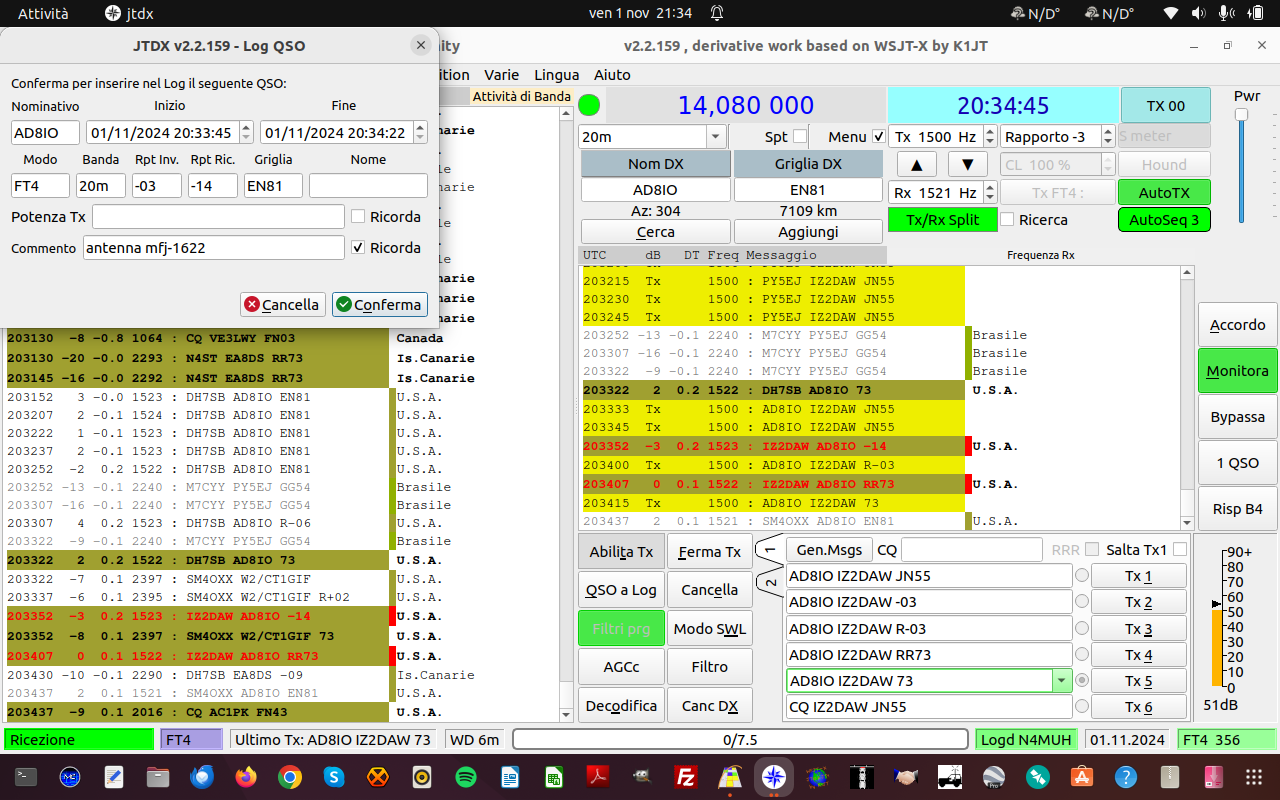Select the Tx 4 radio button
The height and width of the screenshot is (800, 1280).
(x=1081, y=655)
